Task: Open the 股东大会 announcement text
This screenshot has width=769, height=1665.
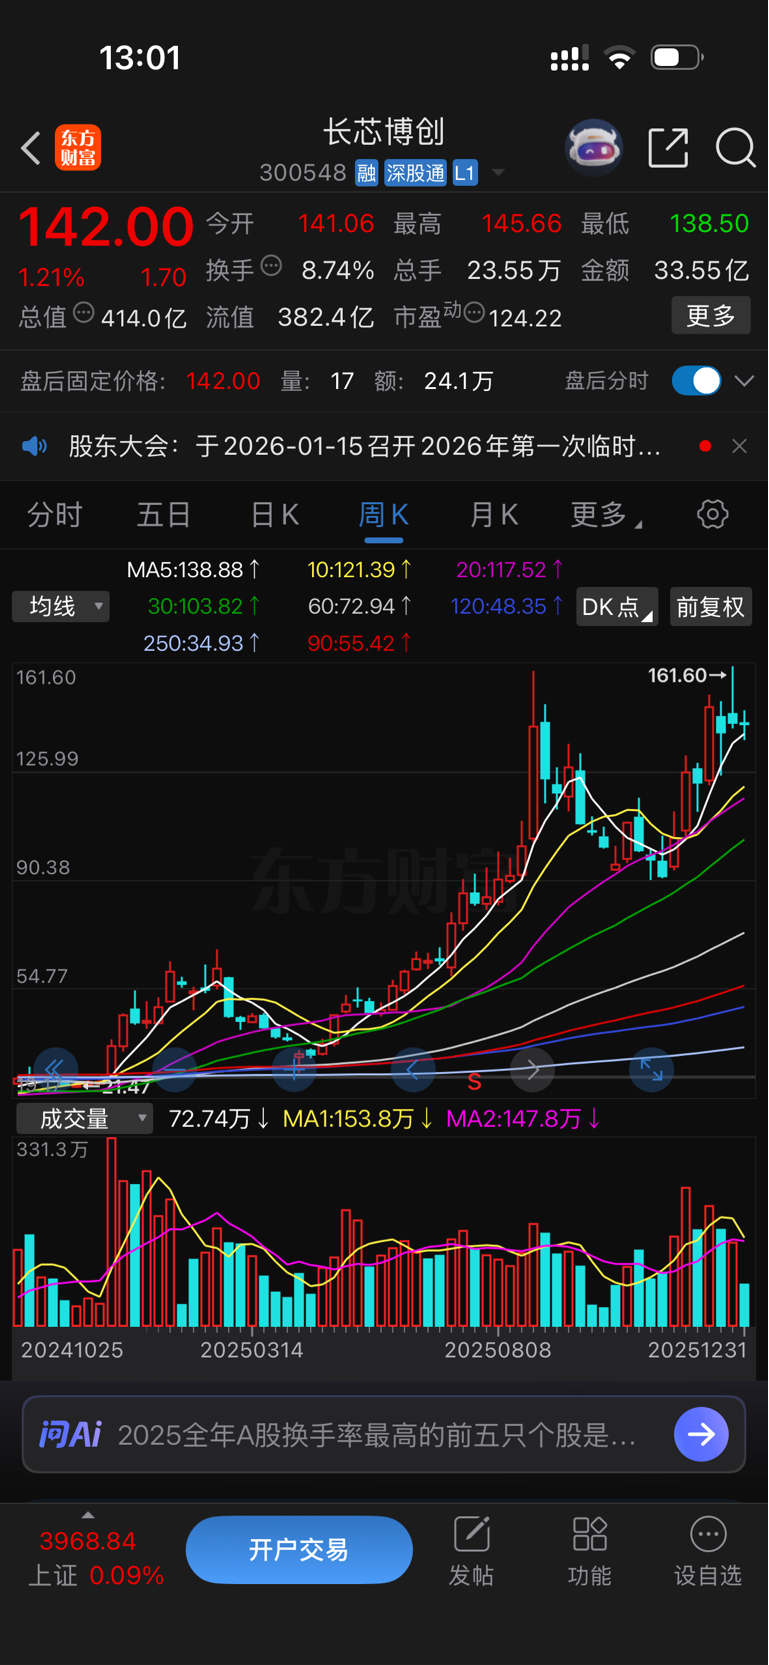Action: pyautogui.click(x=365, y=446)
